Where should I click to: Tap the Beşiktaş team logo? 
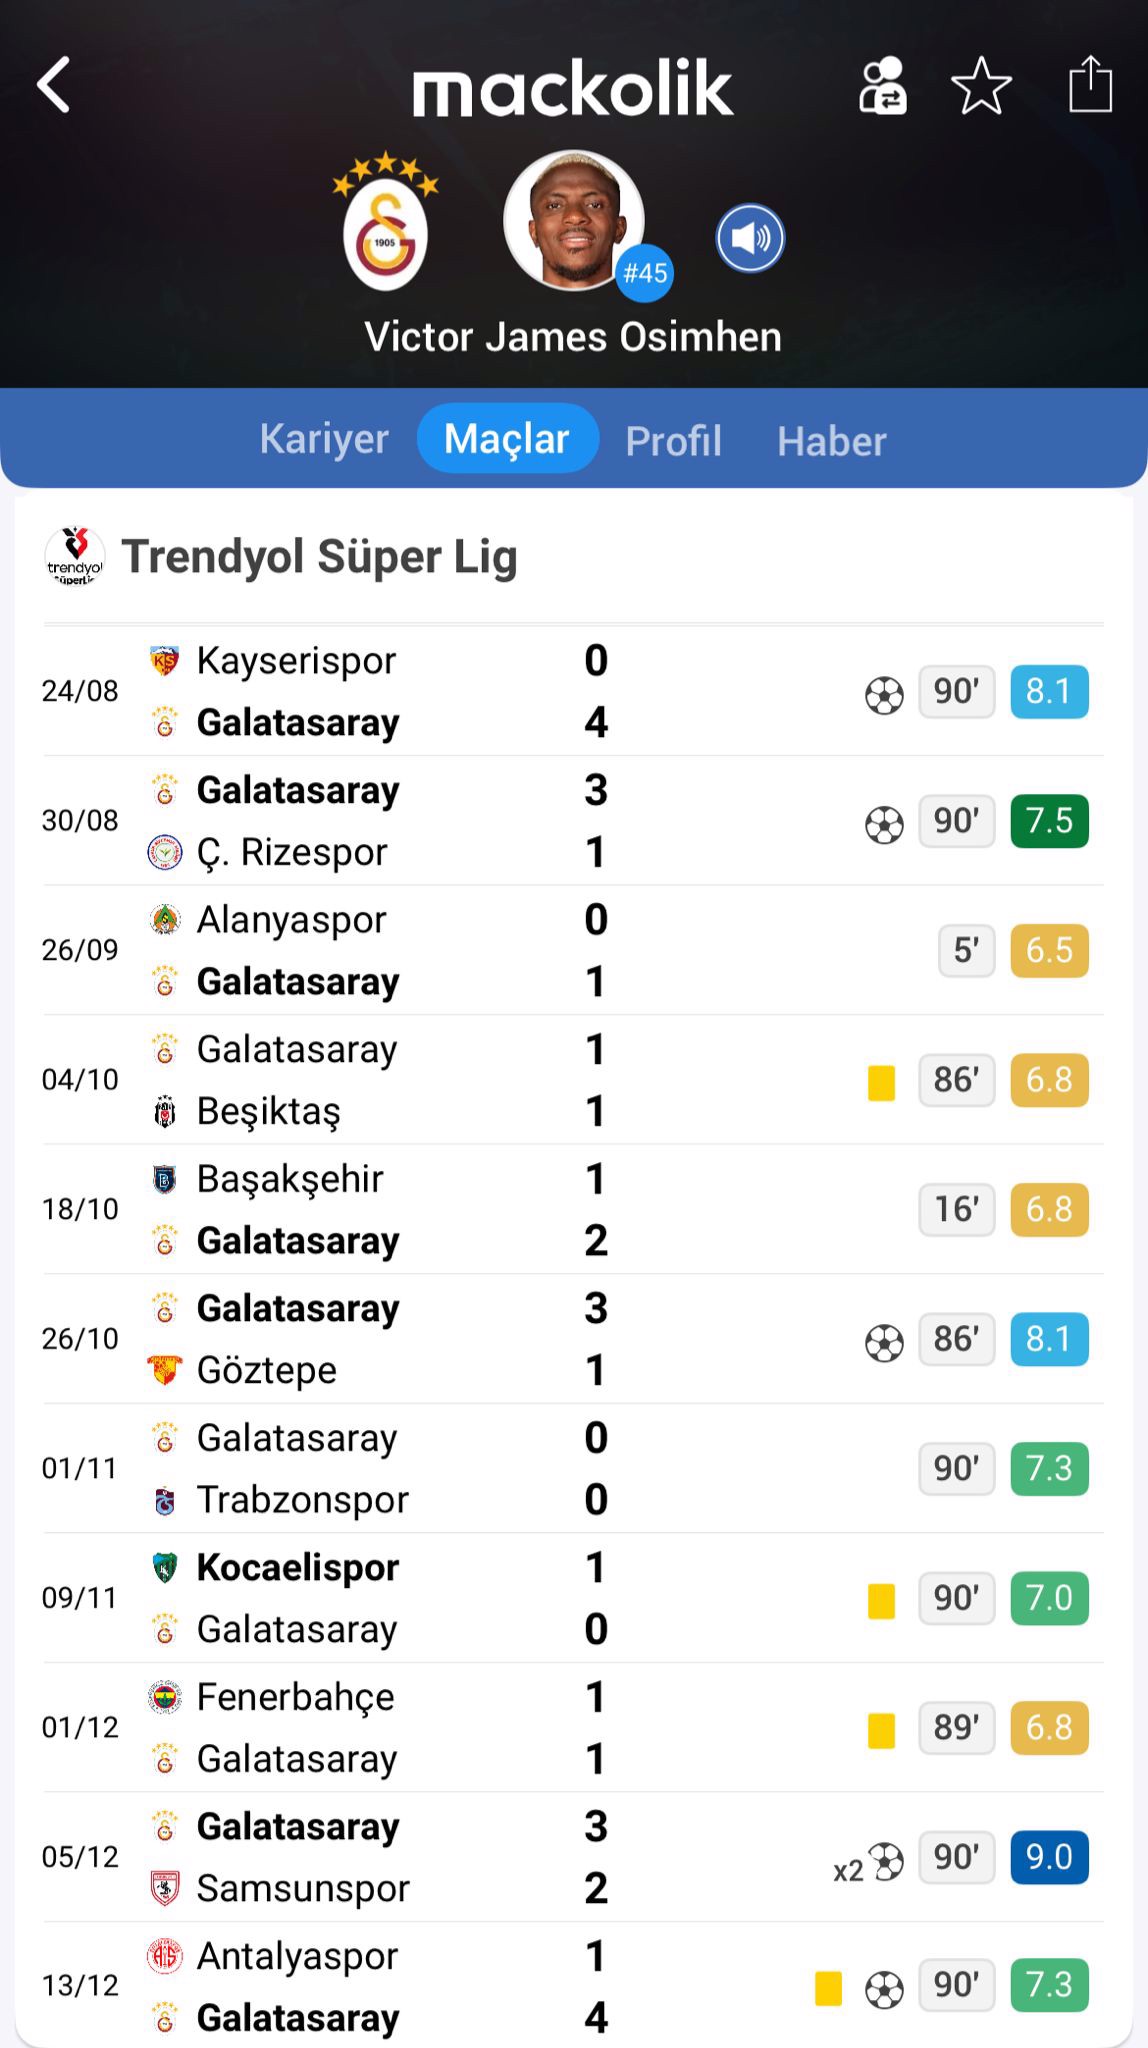click(165, 1111)
